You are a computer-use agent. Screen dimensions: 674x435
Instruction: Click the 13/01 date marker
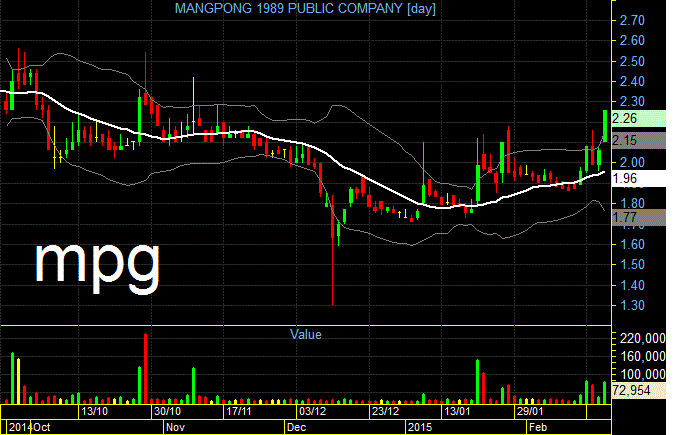[x=457, y=411]
